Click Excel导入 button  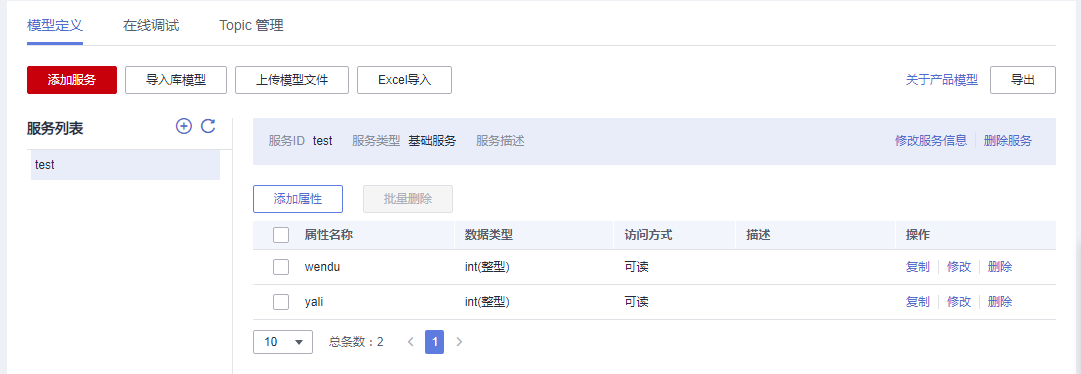point(405,80)
